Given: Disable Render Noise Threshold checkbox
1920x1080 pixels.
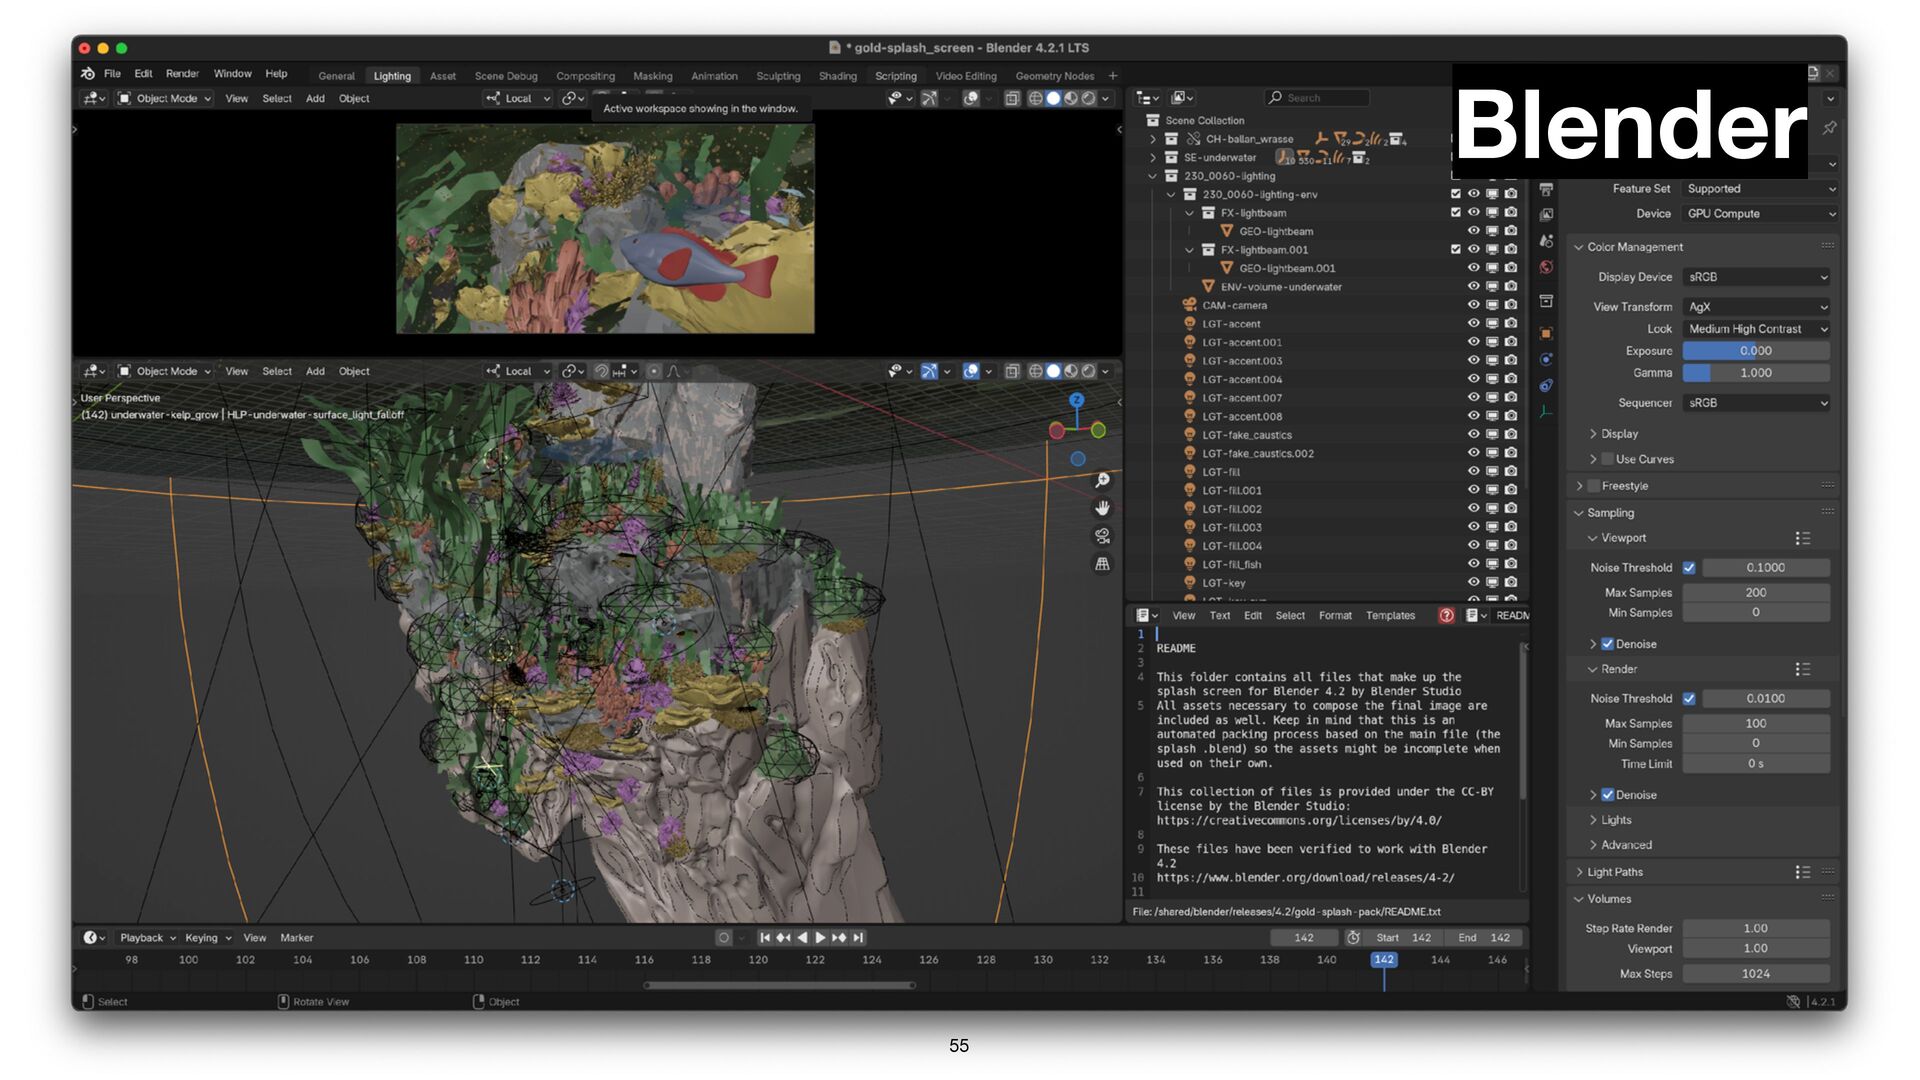Looking at the screenshot, I should tap(1689, 699).
